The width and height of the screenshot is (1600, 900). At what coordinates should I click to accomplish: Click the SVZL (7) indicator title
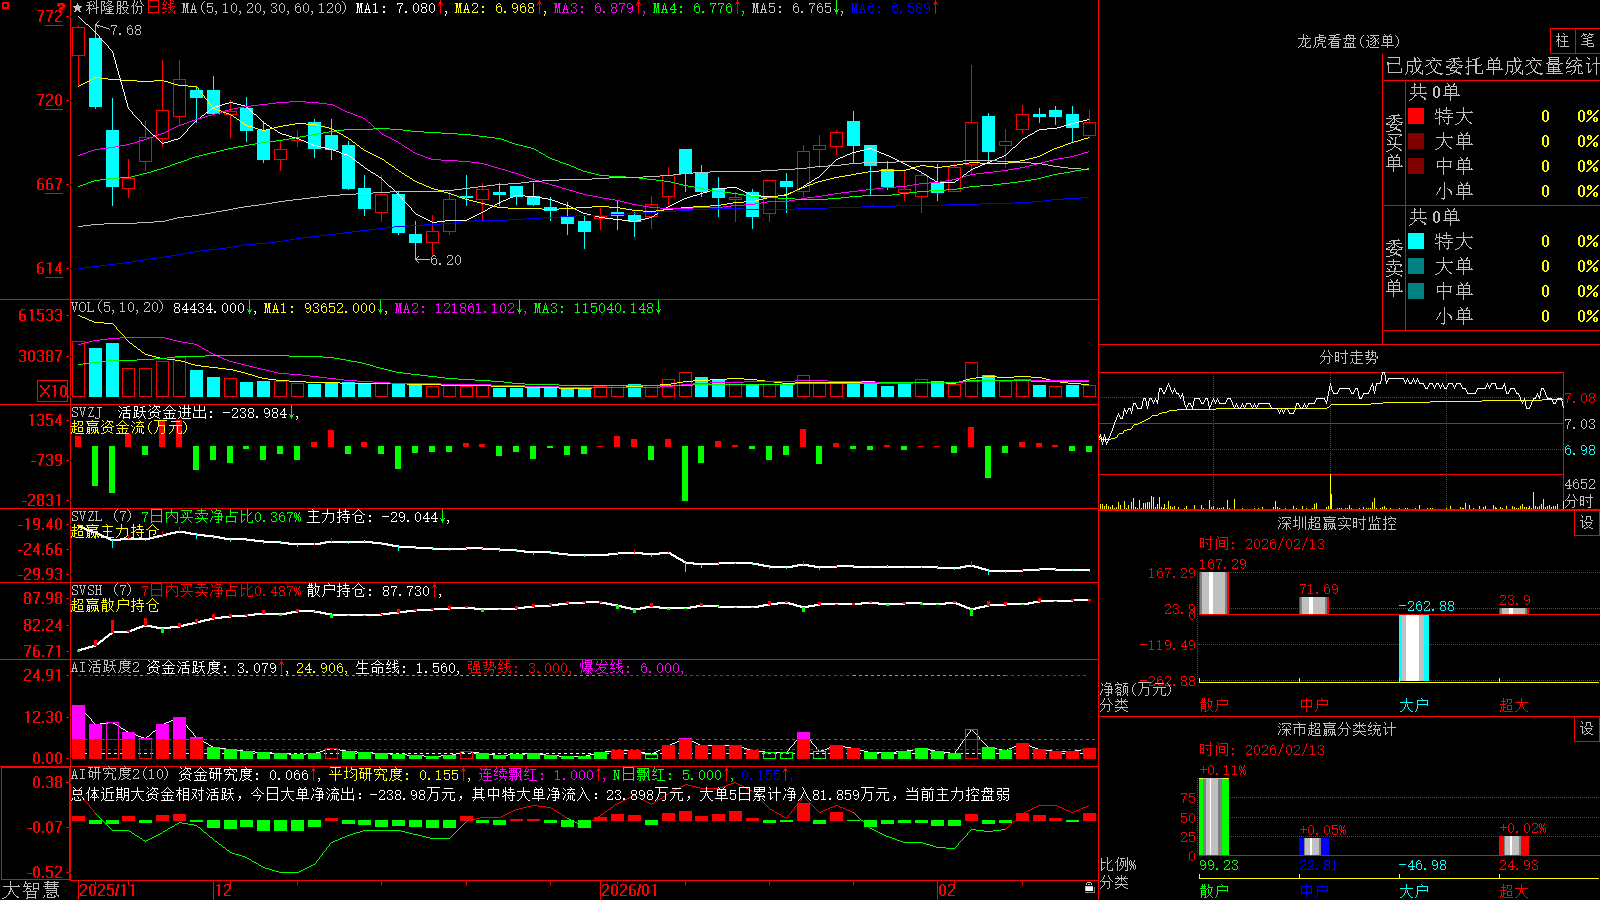pyautogui.click(x=101, y=517)
